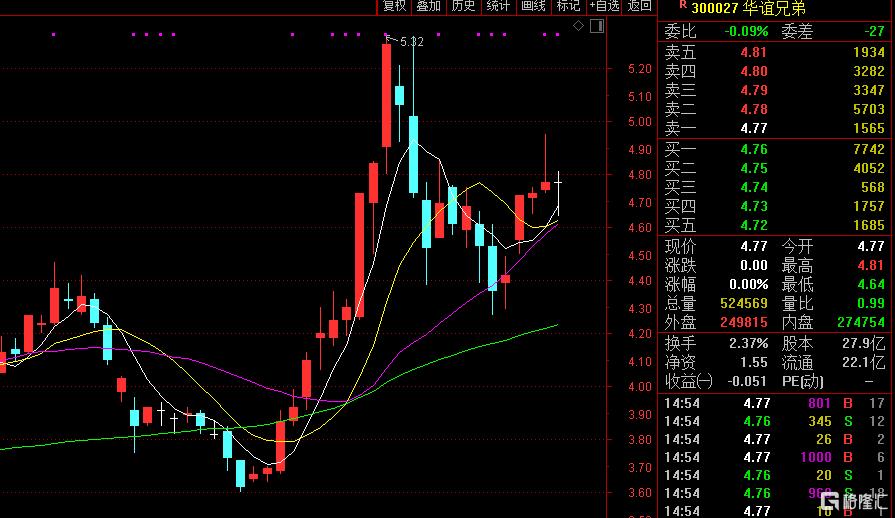Open the 复权 adjustment menu
Image resolution: width=895 pixels, height=518 pixels.
[x=394, y=6]
